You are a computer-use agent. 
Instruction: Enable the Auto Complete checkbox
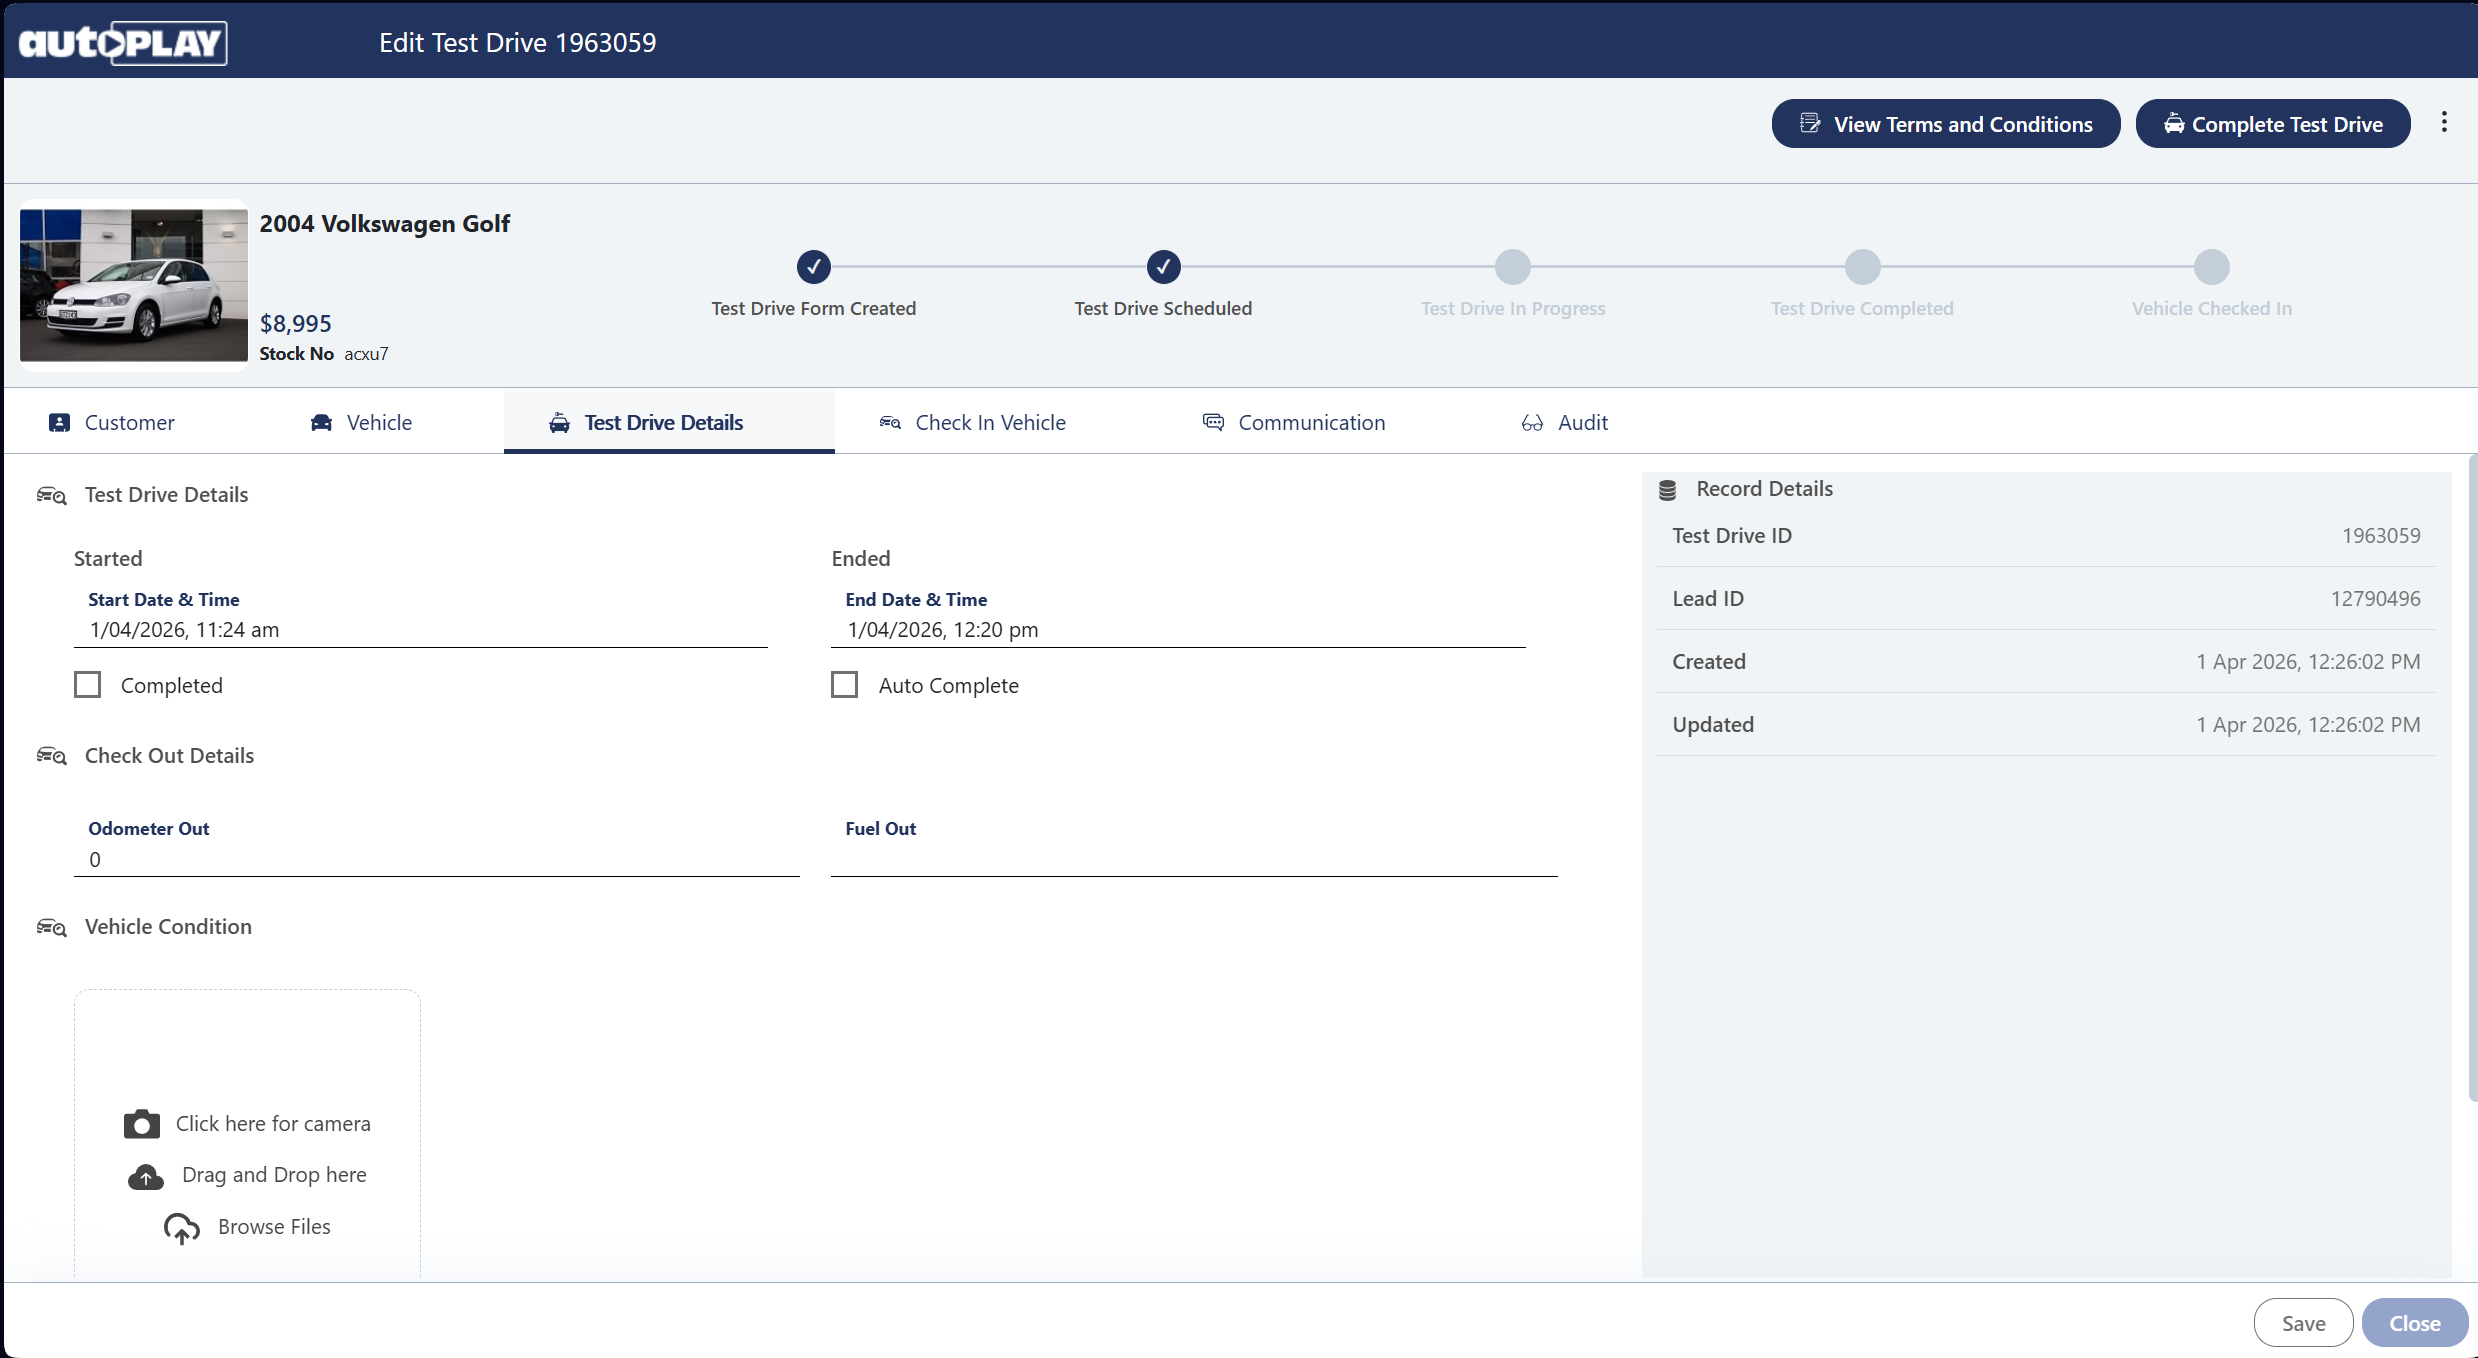(x=845, y=685)
